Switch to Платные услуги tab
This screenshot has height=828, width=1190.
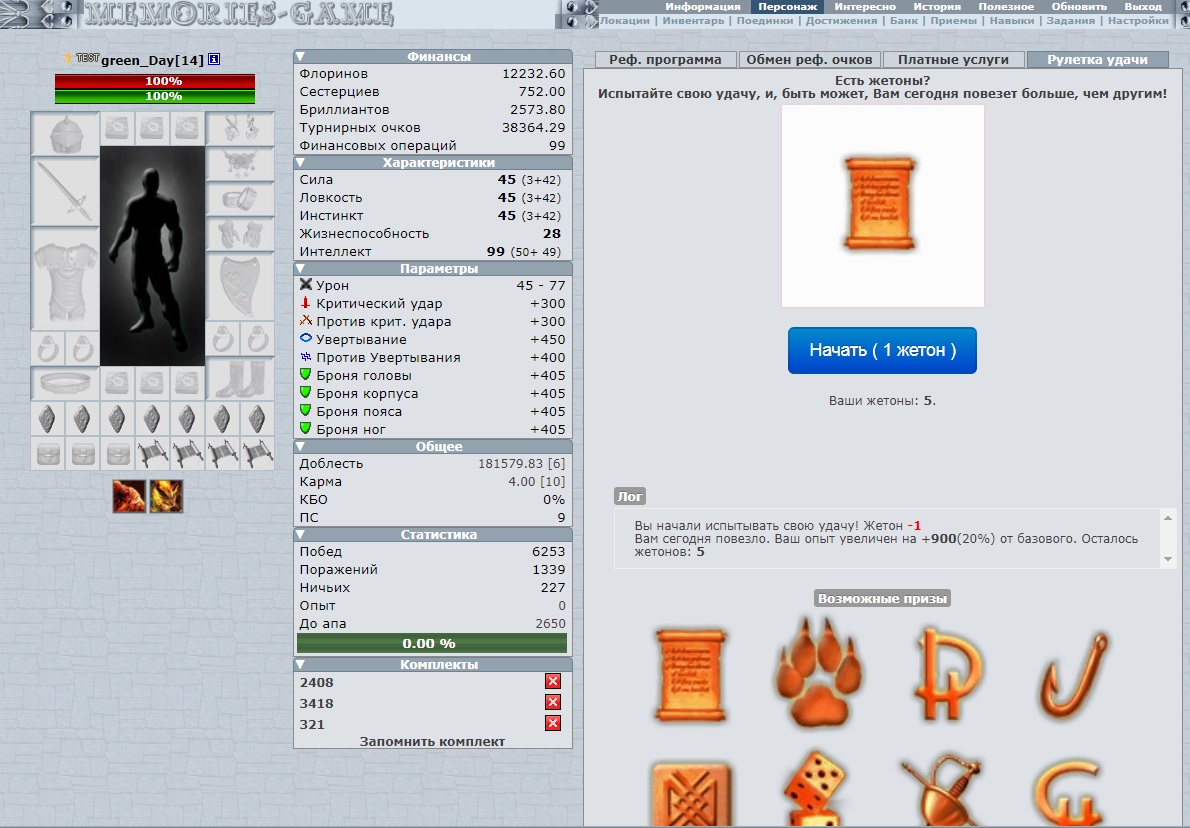click(x=953, y=60)
